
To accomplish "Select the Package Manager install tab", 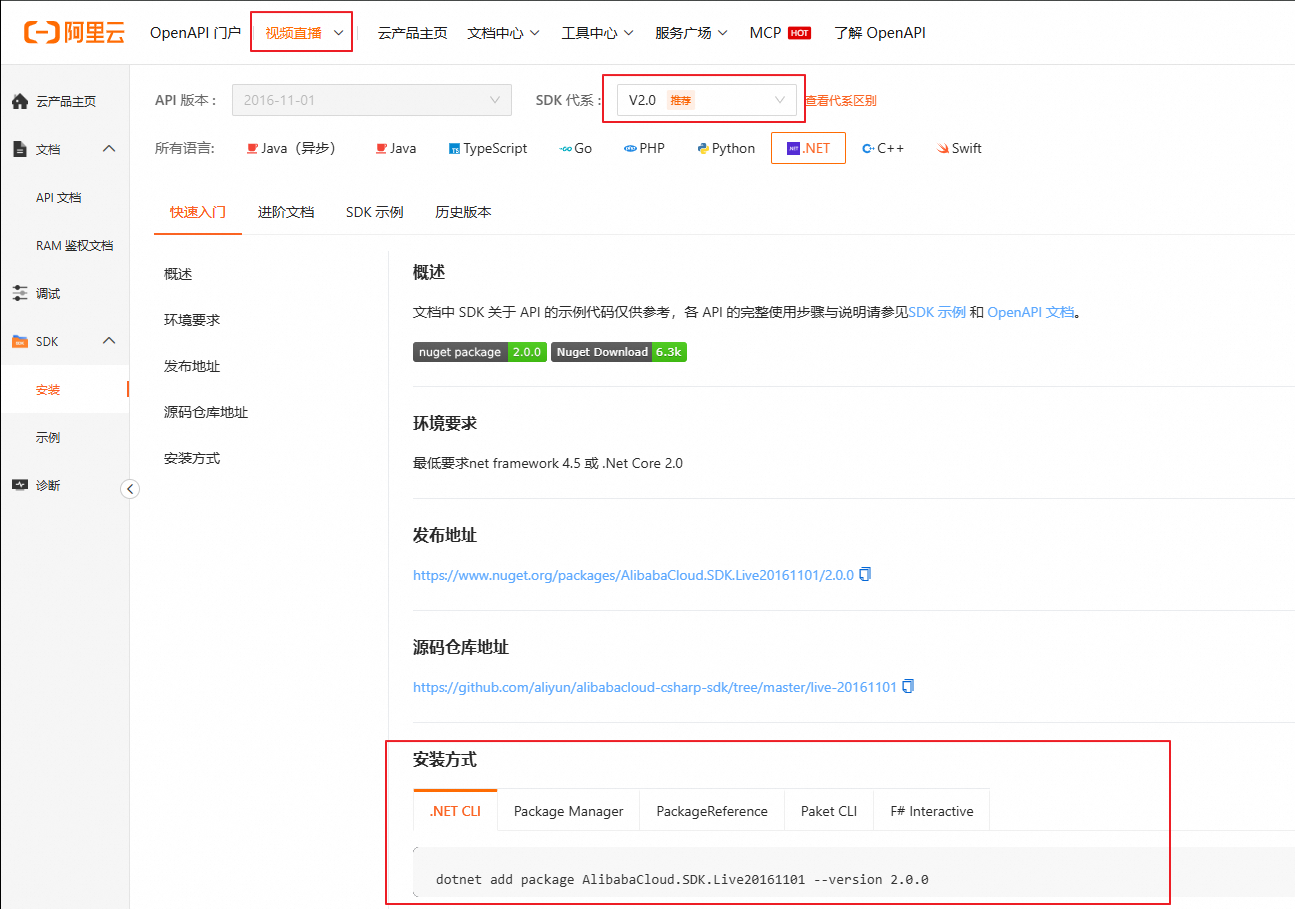I will coord(568,811).
